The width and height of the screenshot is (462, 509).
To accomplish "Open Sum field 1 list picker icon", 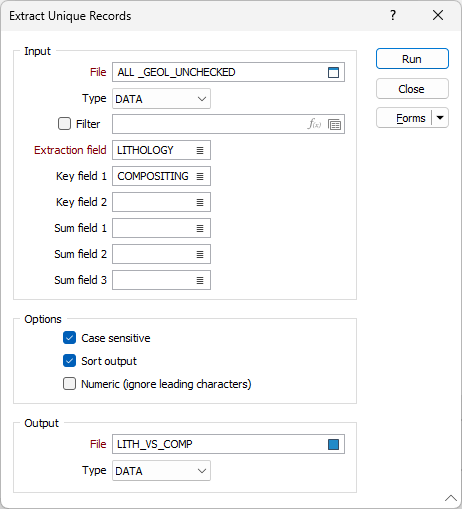I will (200, 228).
